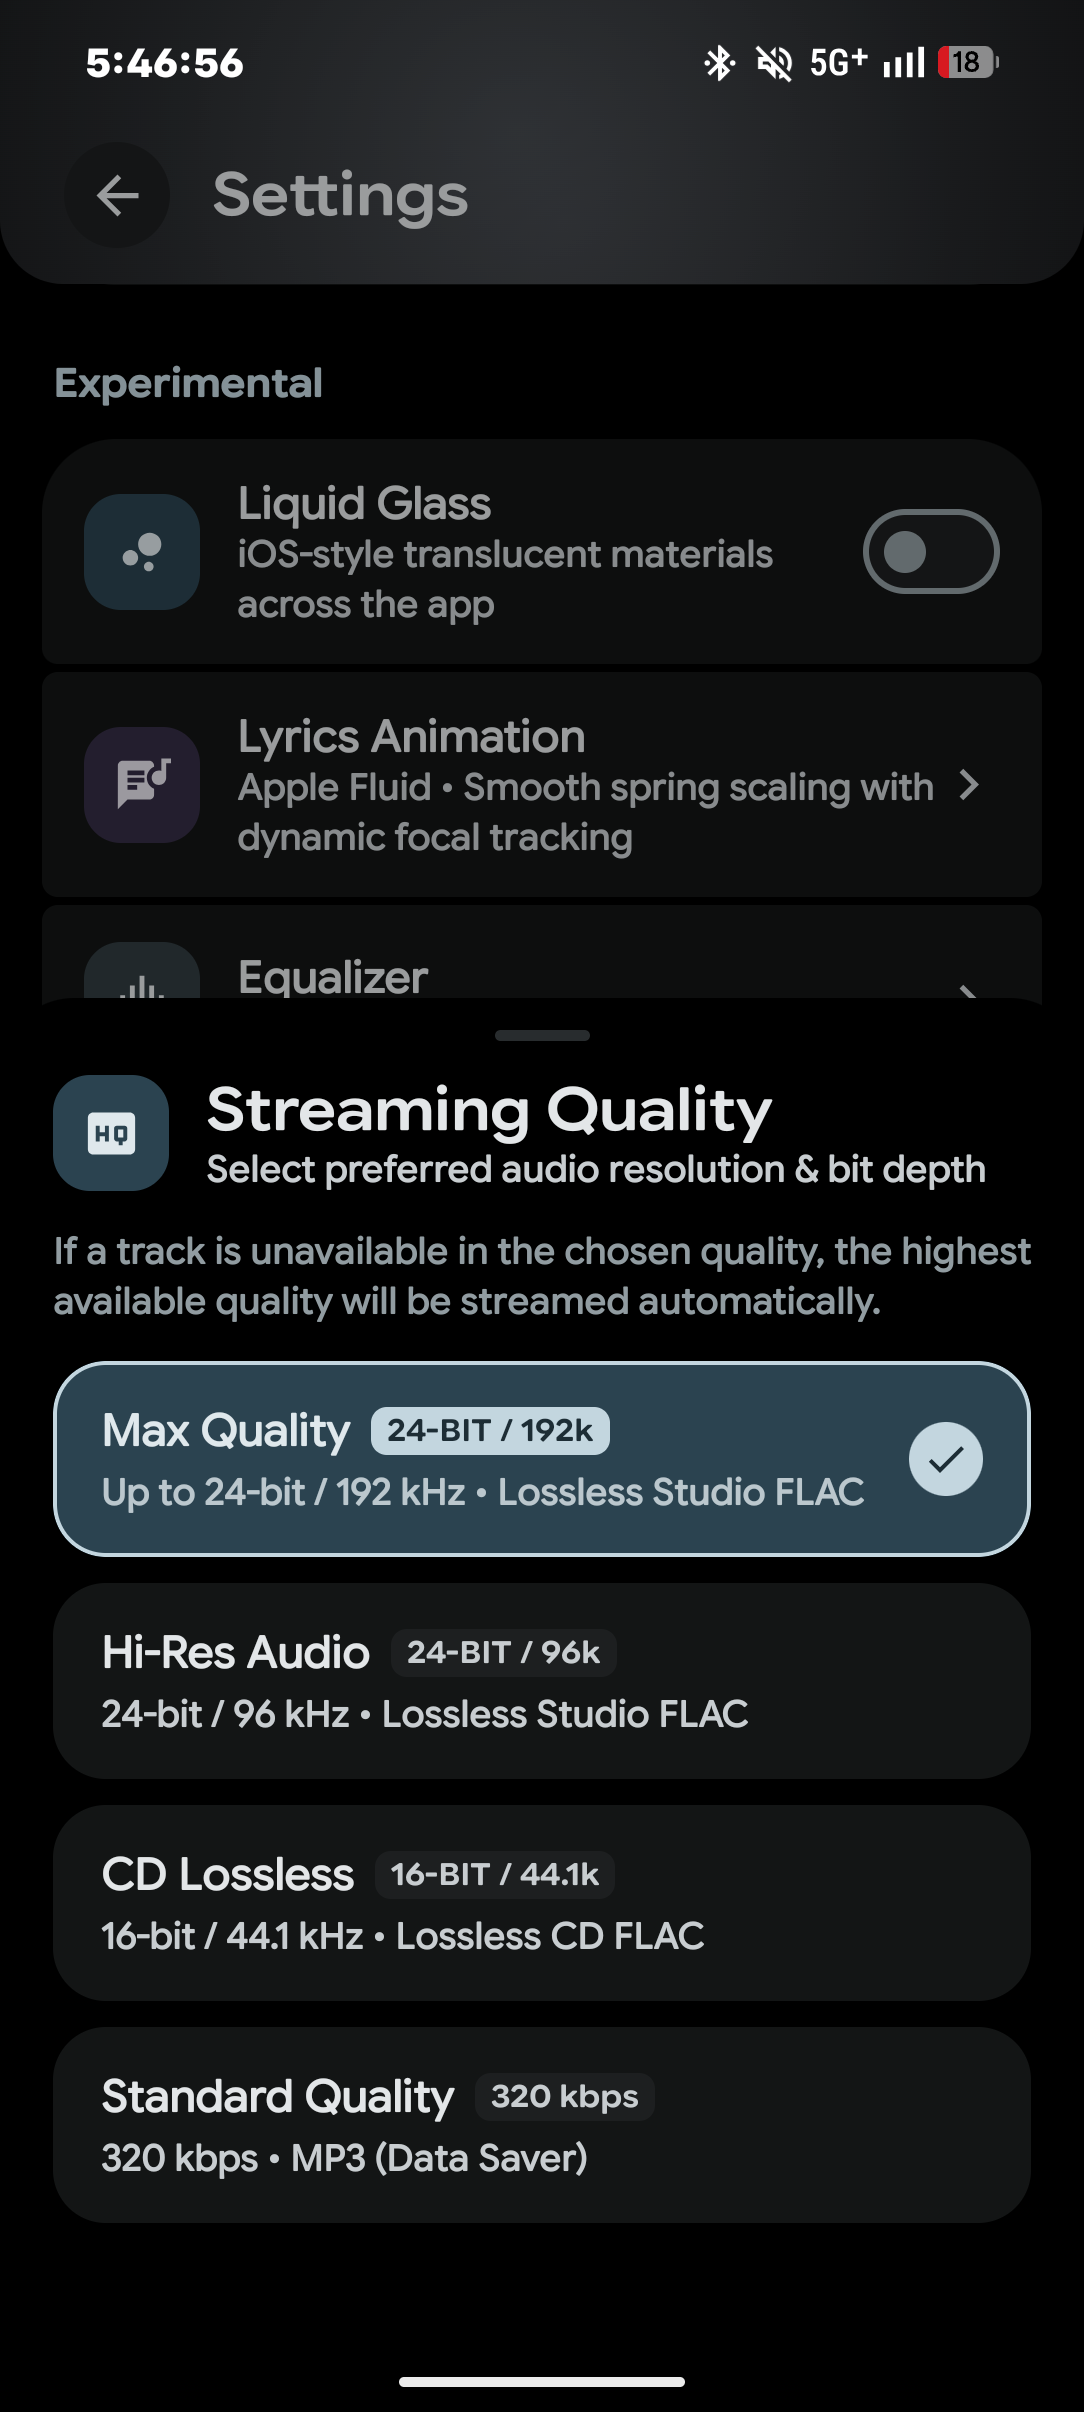Tap the Lyrics Animation chat-music icon
1084x2412 pixels.
(x=142, y=785)
